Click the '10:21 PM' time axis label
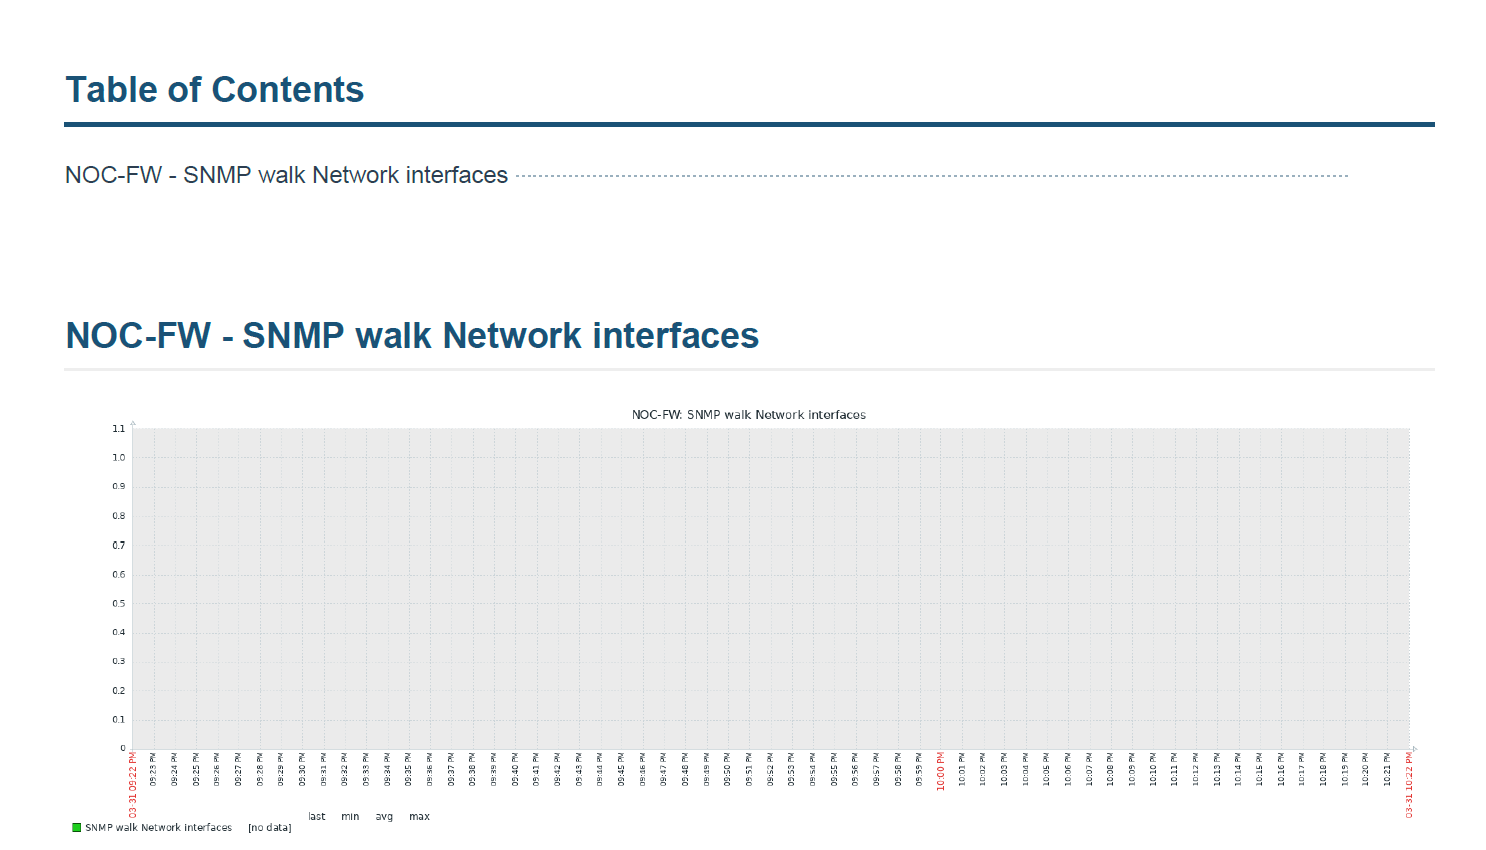The width and height of the screenshot is (1486, 850). [x=1387, y=770]
